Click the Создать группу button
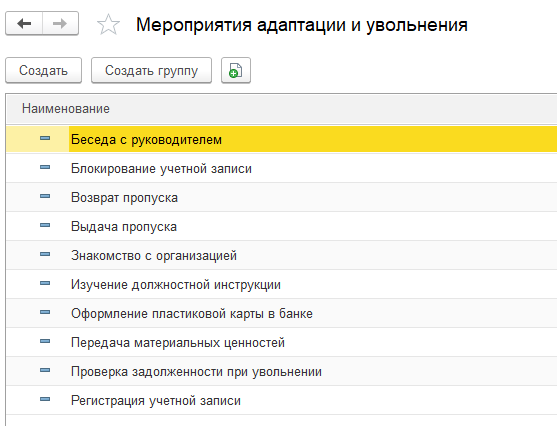Viewport: 557px width, 426px height. pyautogui.click(x=151, y=70)
